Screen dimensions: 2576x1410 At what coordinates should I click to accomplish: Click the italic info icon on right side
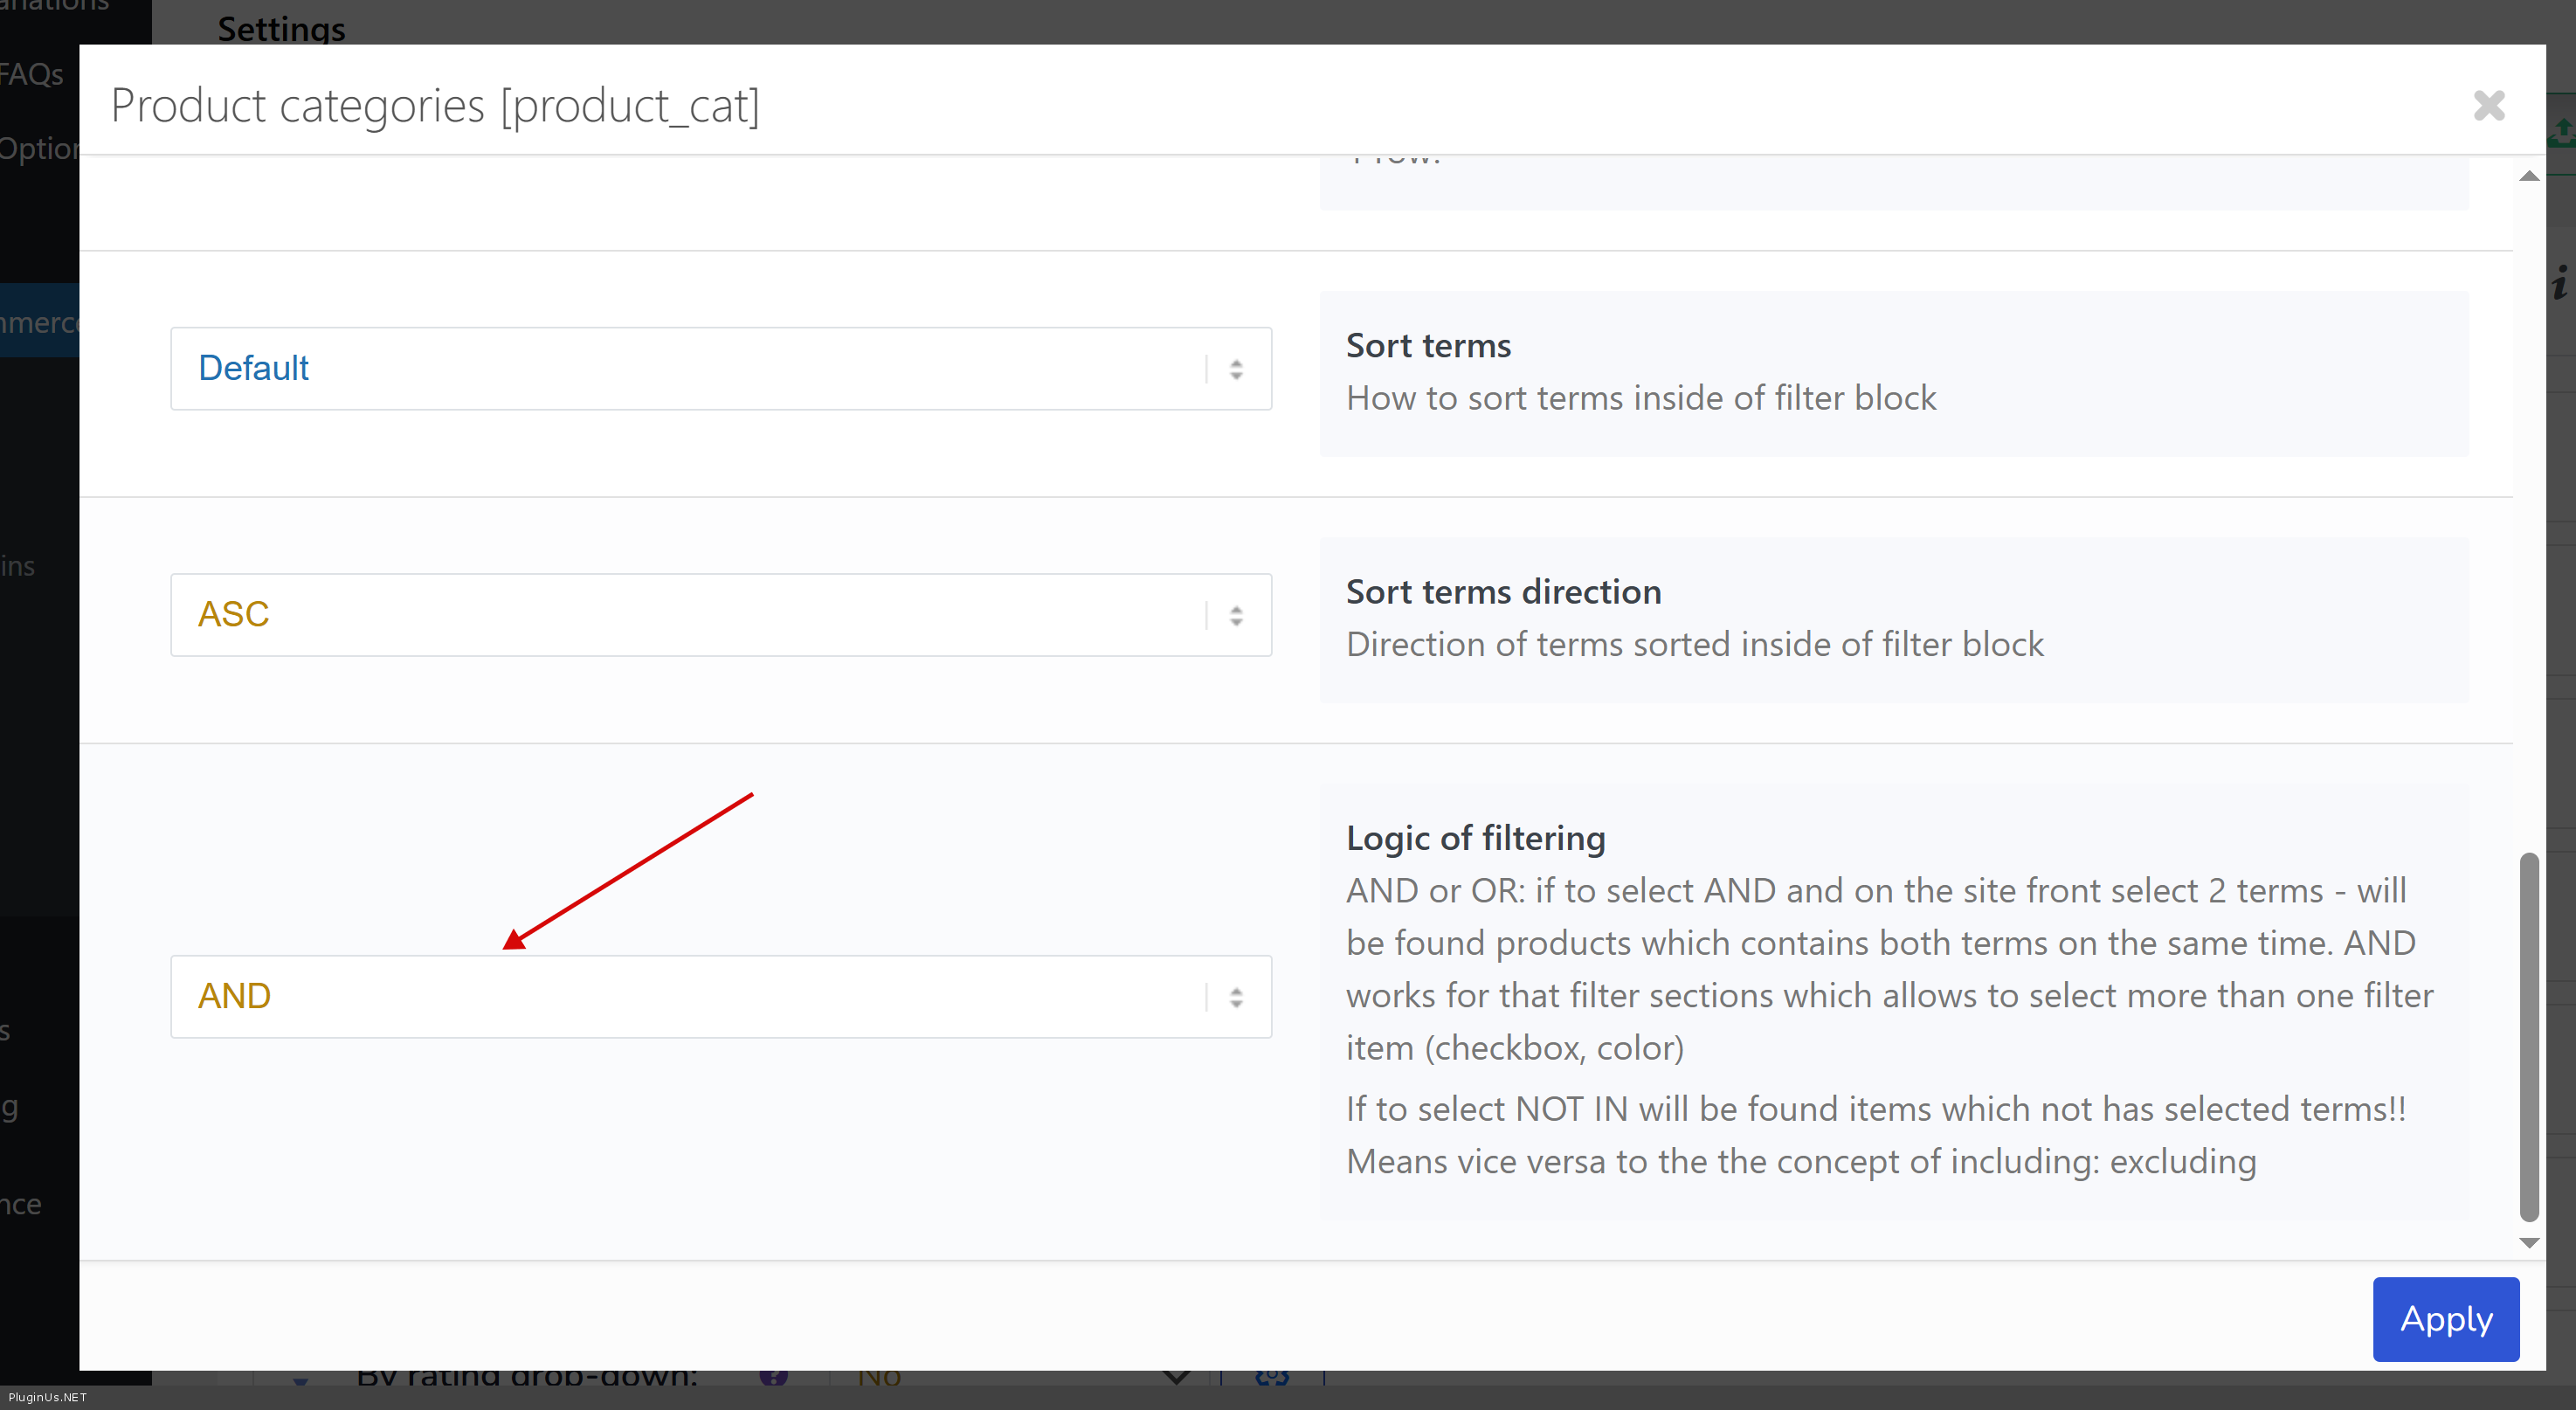tap(2560, 284)
